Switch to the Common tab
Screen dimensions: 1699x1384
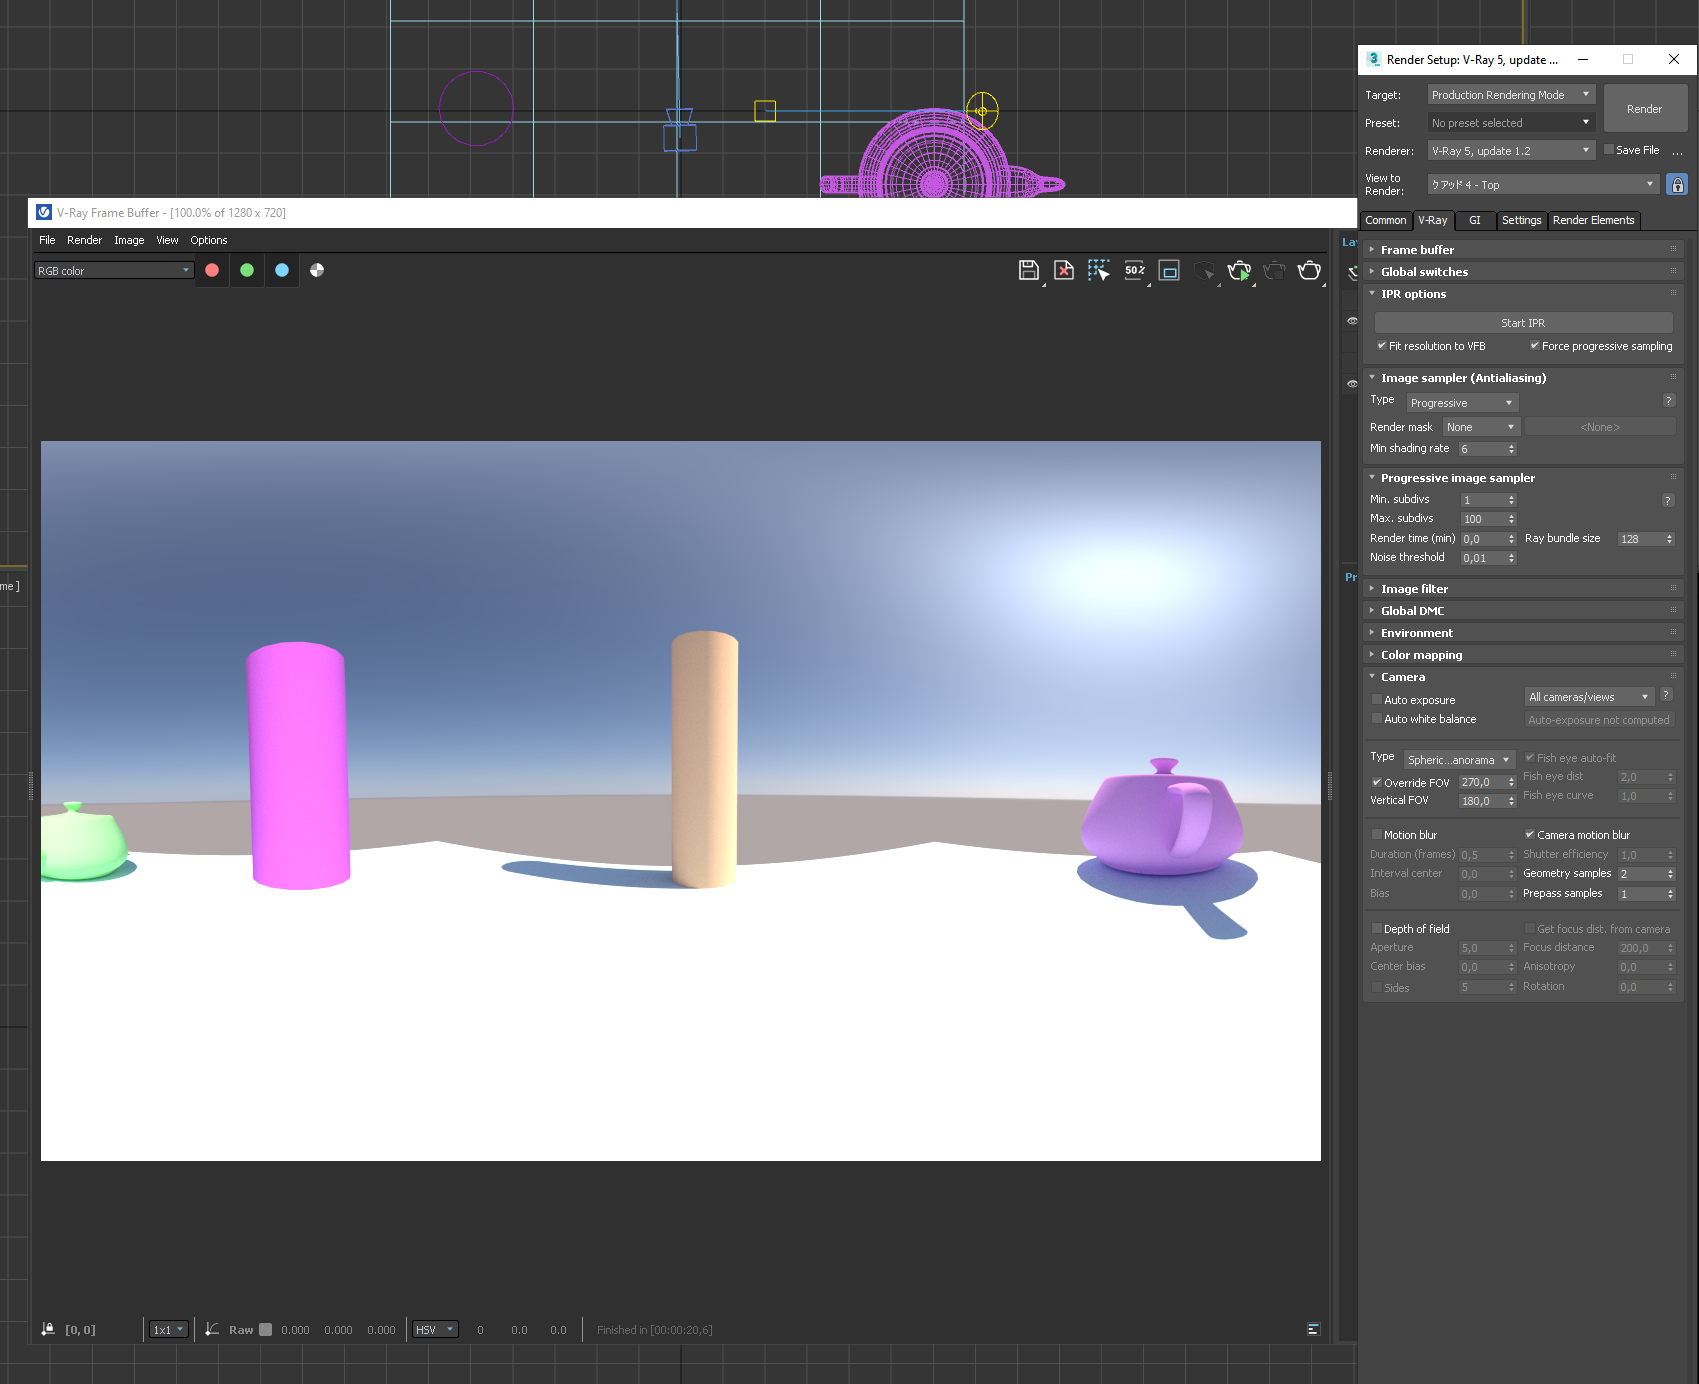coord(1385,220)
